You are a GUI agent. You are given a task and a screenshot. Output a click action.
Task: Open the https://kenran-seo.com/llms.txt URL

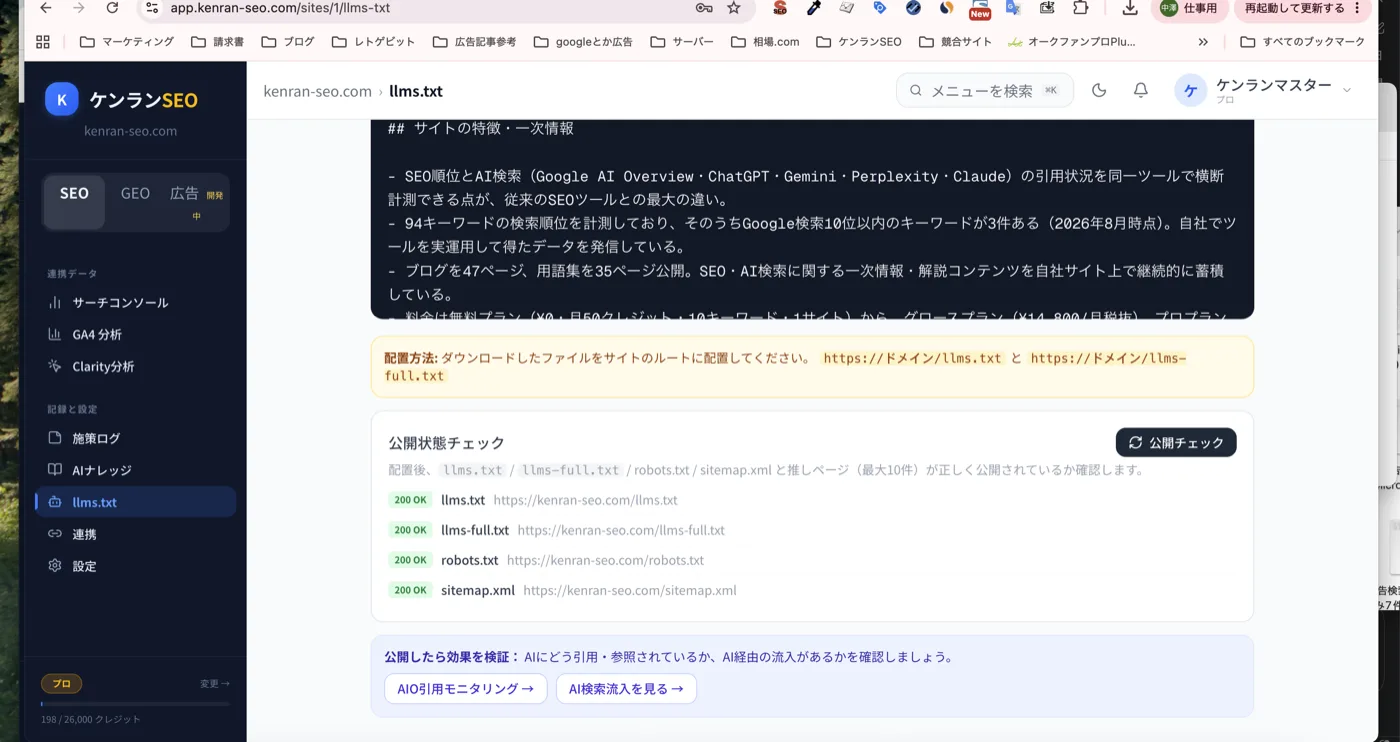[x=585, y=500]
